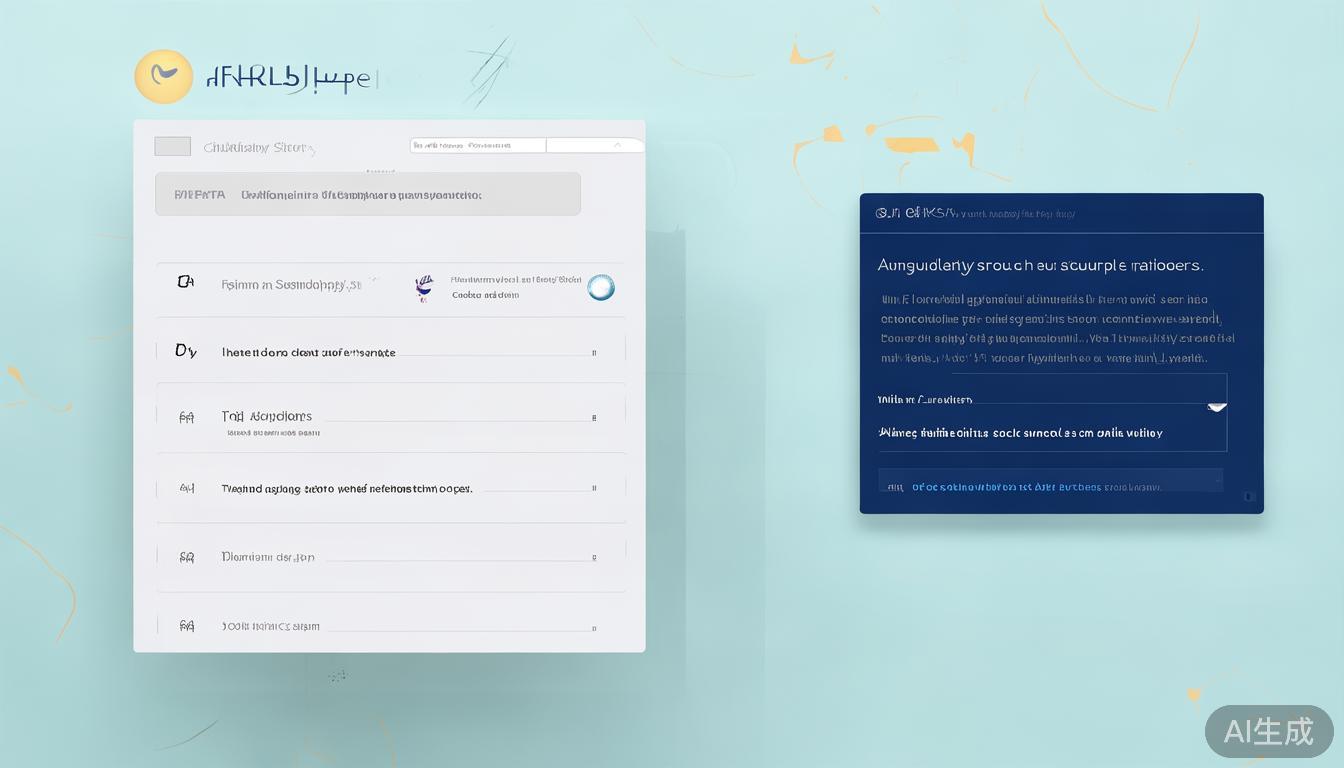Toggle the small marker at second row's right end

[x=594, y=353]
